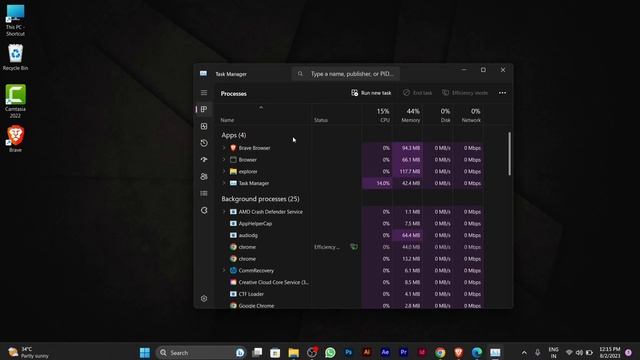This screenshot has width=640, height=360.
Task: Open Illustrator from the taskbar
Action: click(x=367, y=353)
